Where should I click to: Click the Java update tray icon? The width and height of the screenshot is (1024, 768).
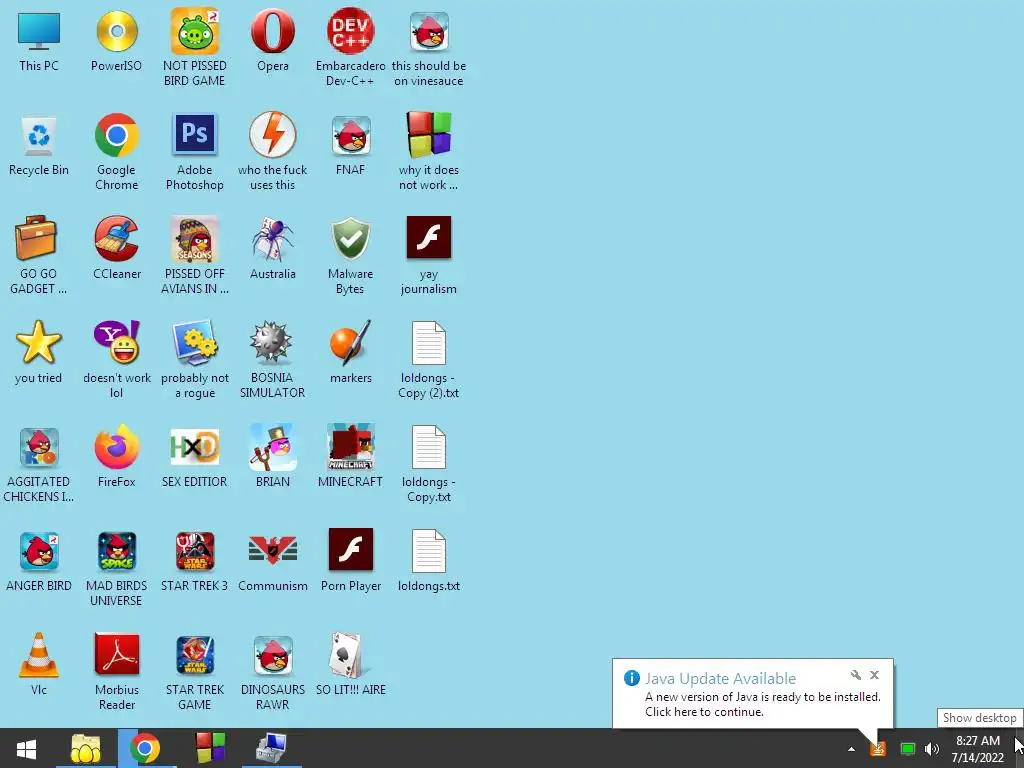[x=878, y=749]
